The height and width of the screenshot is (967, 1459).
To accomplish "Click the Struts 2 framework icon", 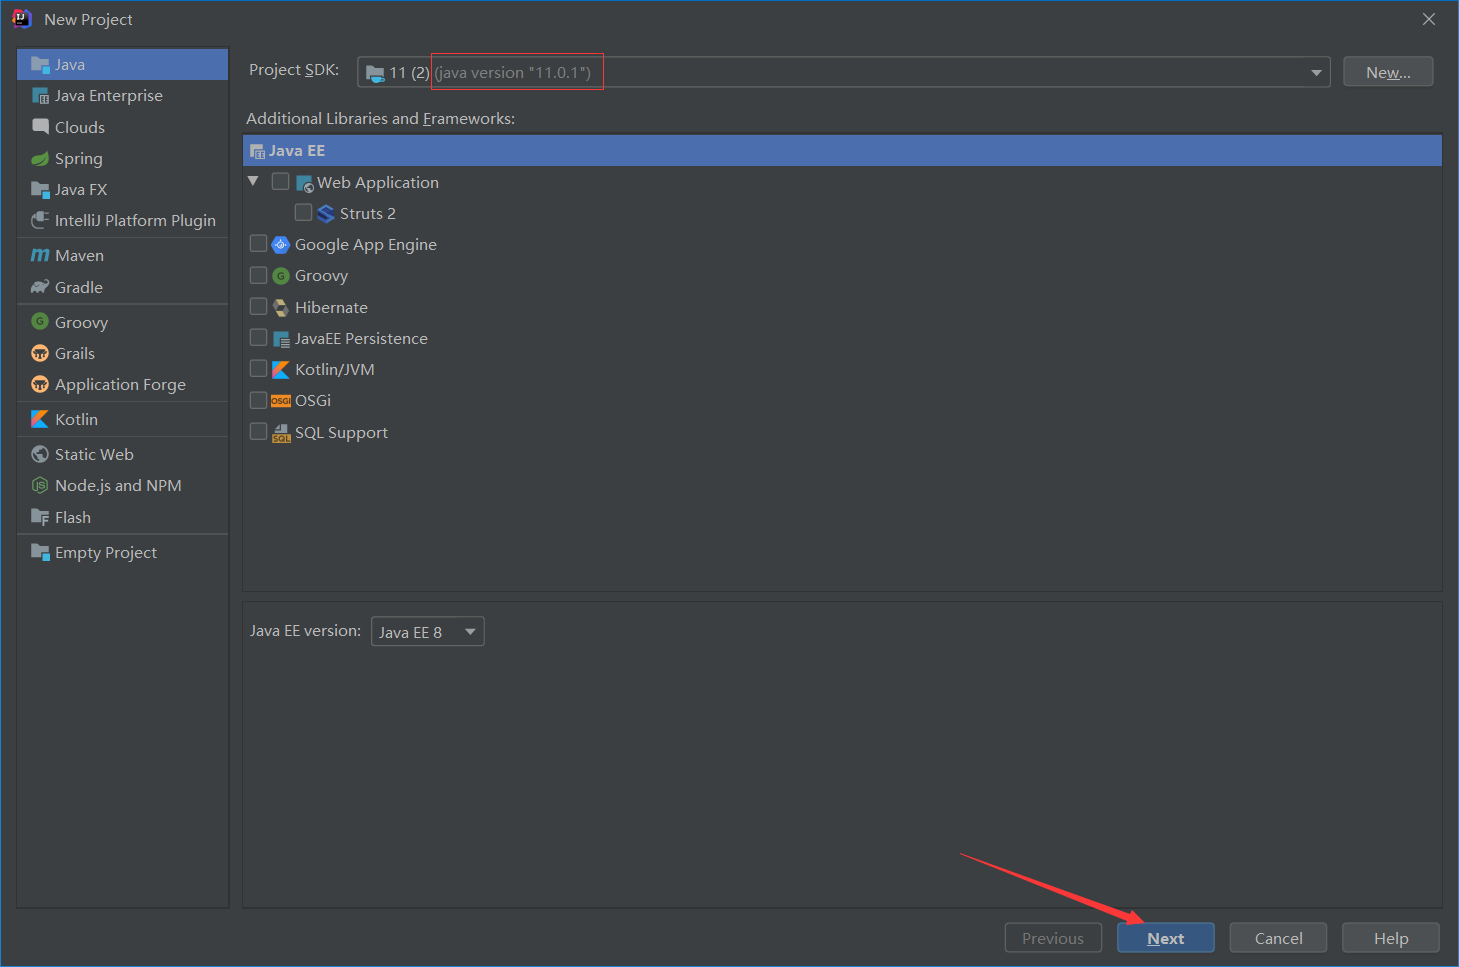I will (326, 213).
